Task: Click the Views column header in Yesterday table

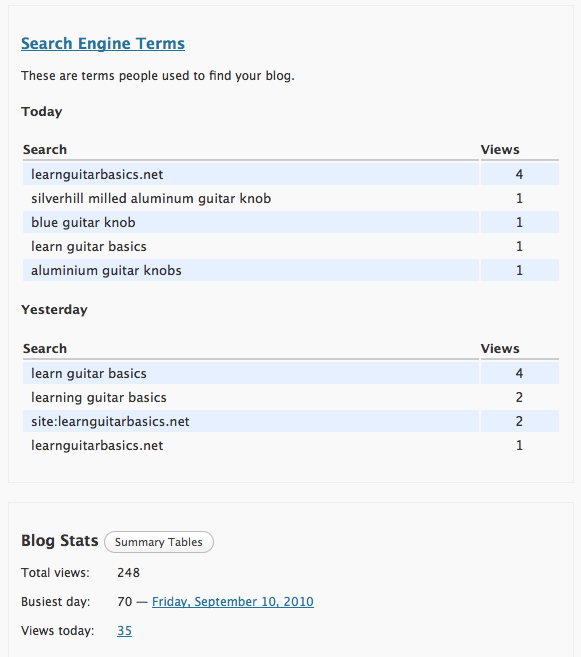Action: pos(500,349)
